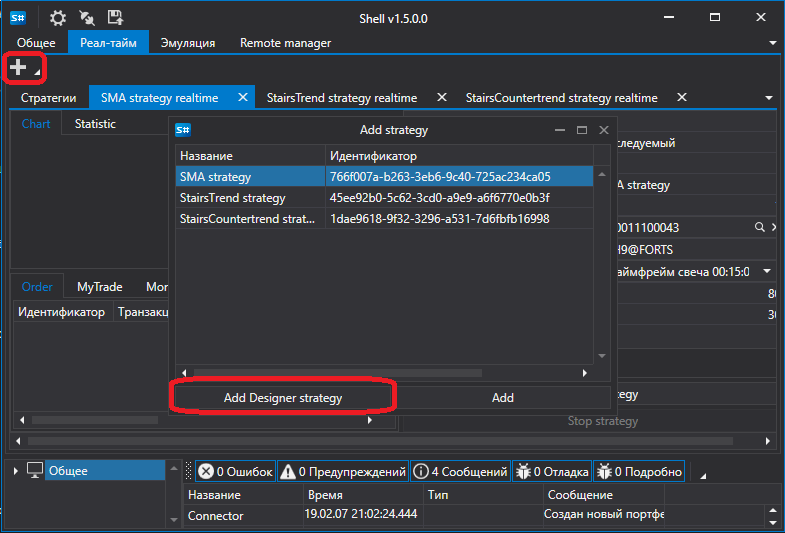785x533 pixels.
Task: Click the Тип column header in log
Action: 484,495
